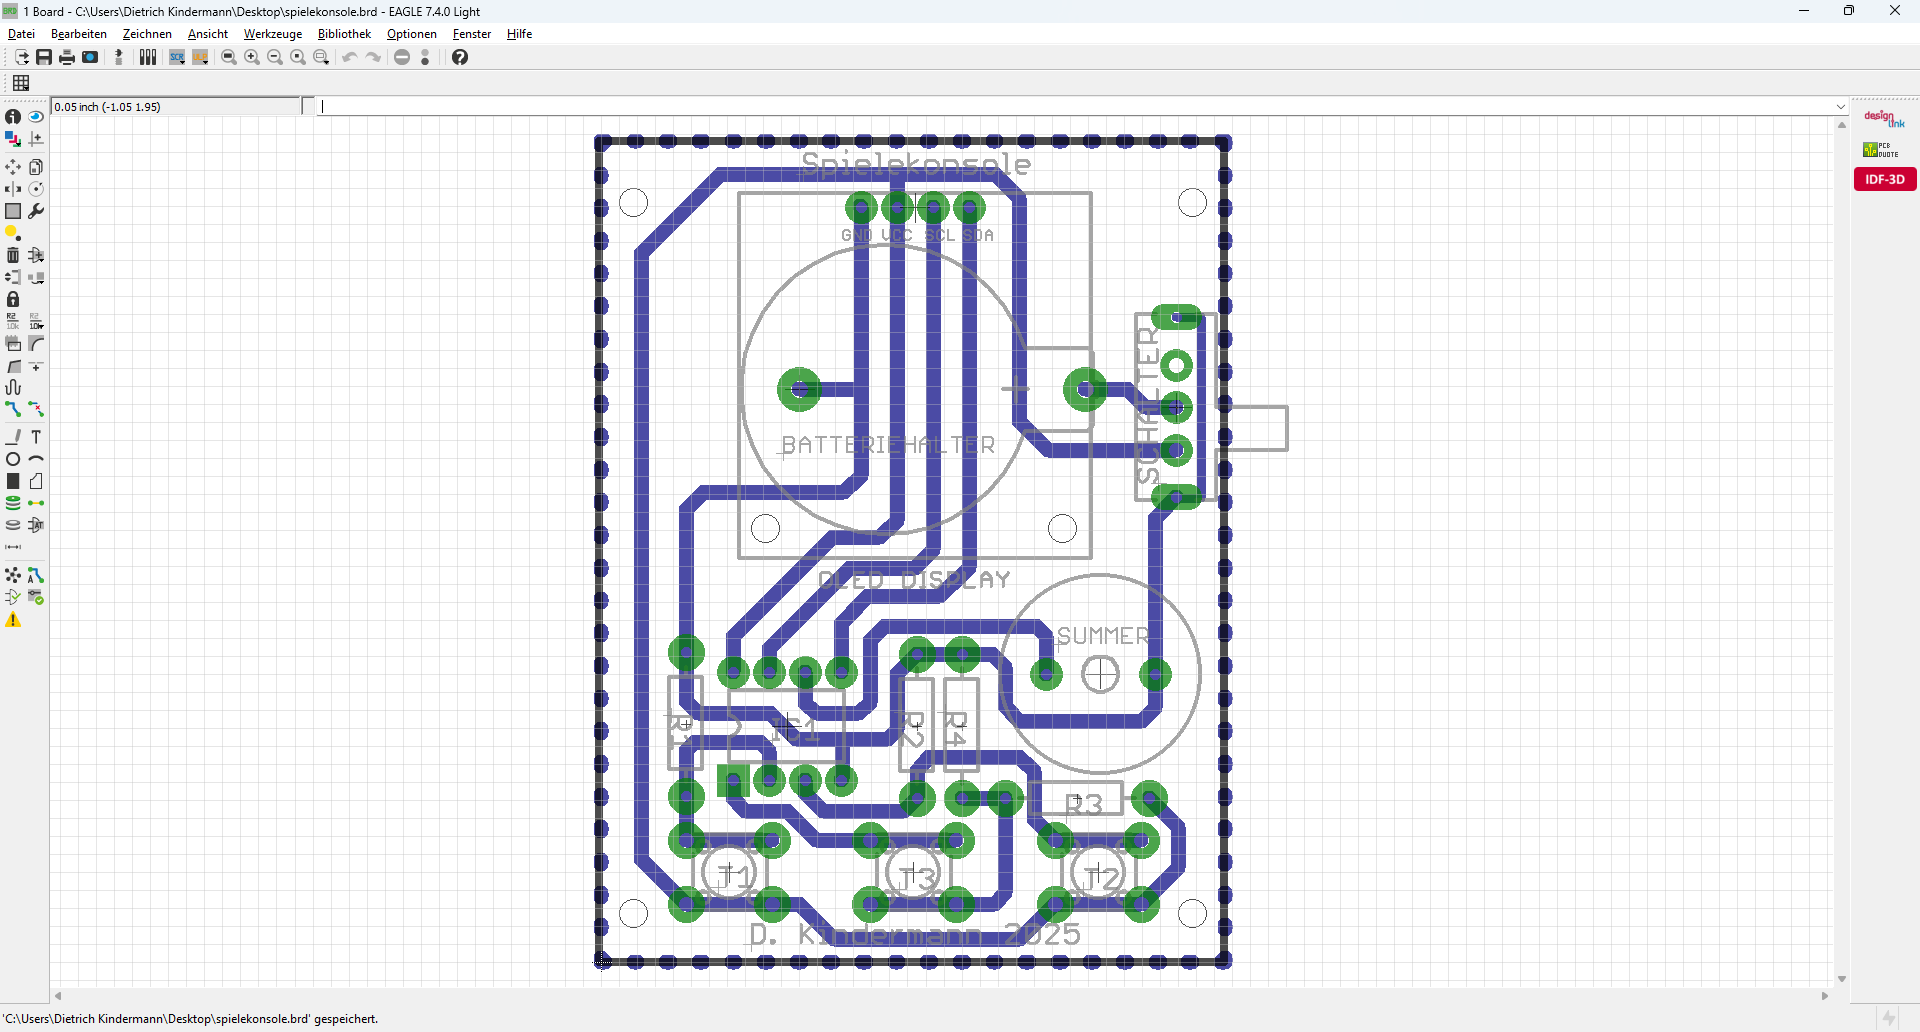Select the Mark origin tool
Image resolution: width=1920 pixels, height=1032 pixels.
click(36, 139)
